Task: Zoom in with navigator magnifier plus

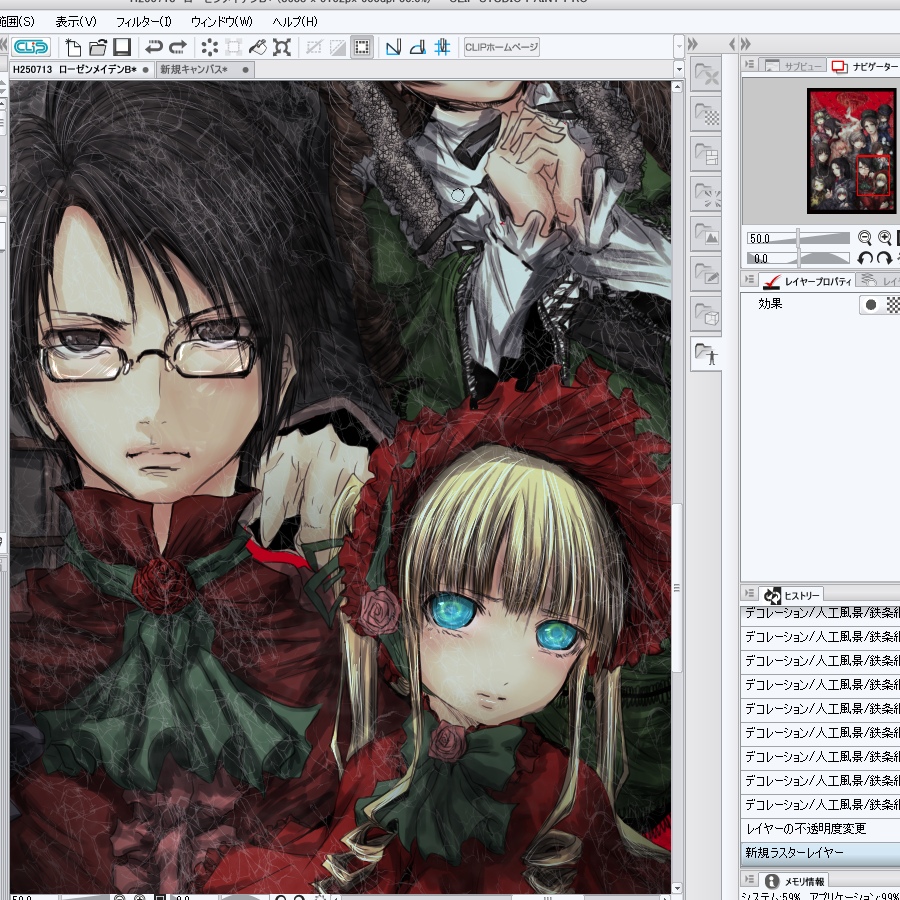Action: (x=885, y=237)
